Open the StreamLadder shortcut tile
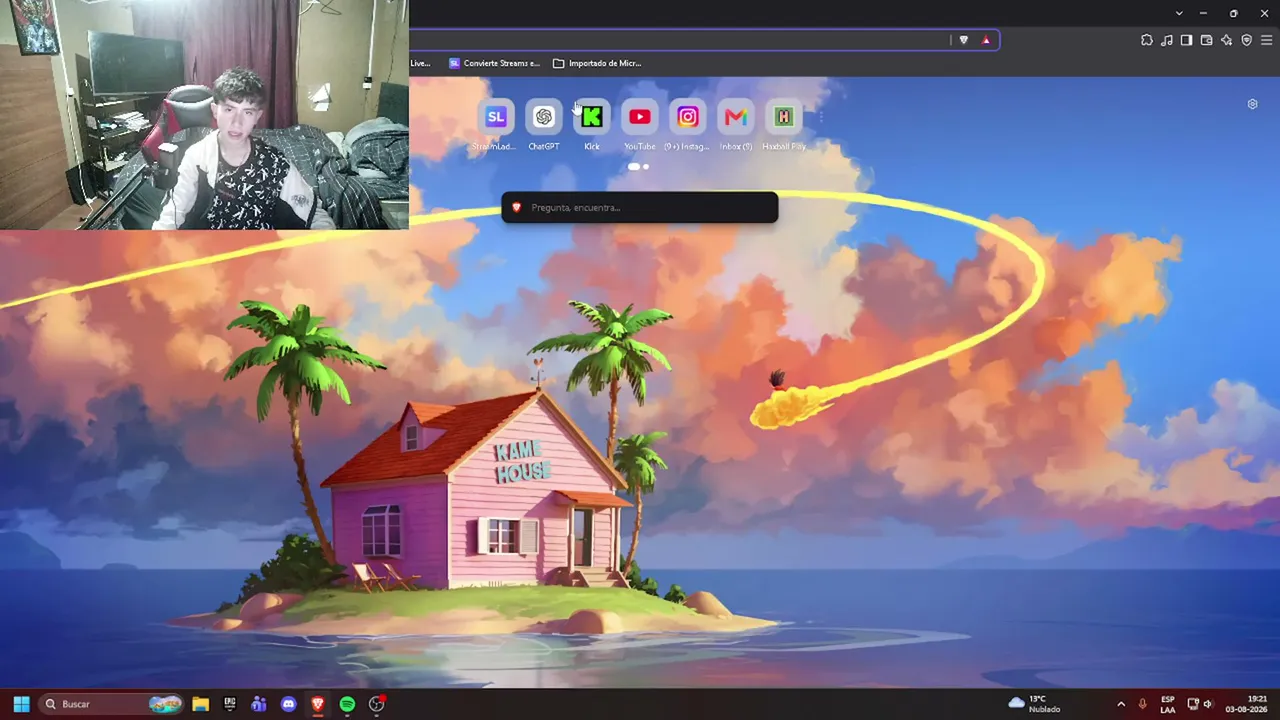This screenshot has width=1280, height=720. click(496, 117)
